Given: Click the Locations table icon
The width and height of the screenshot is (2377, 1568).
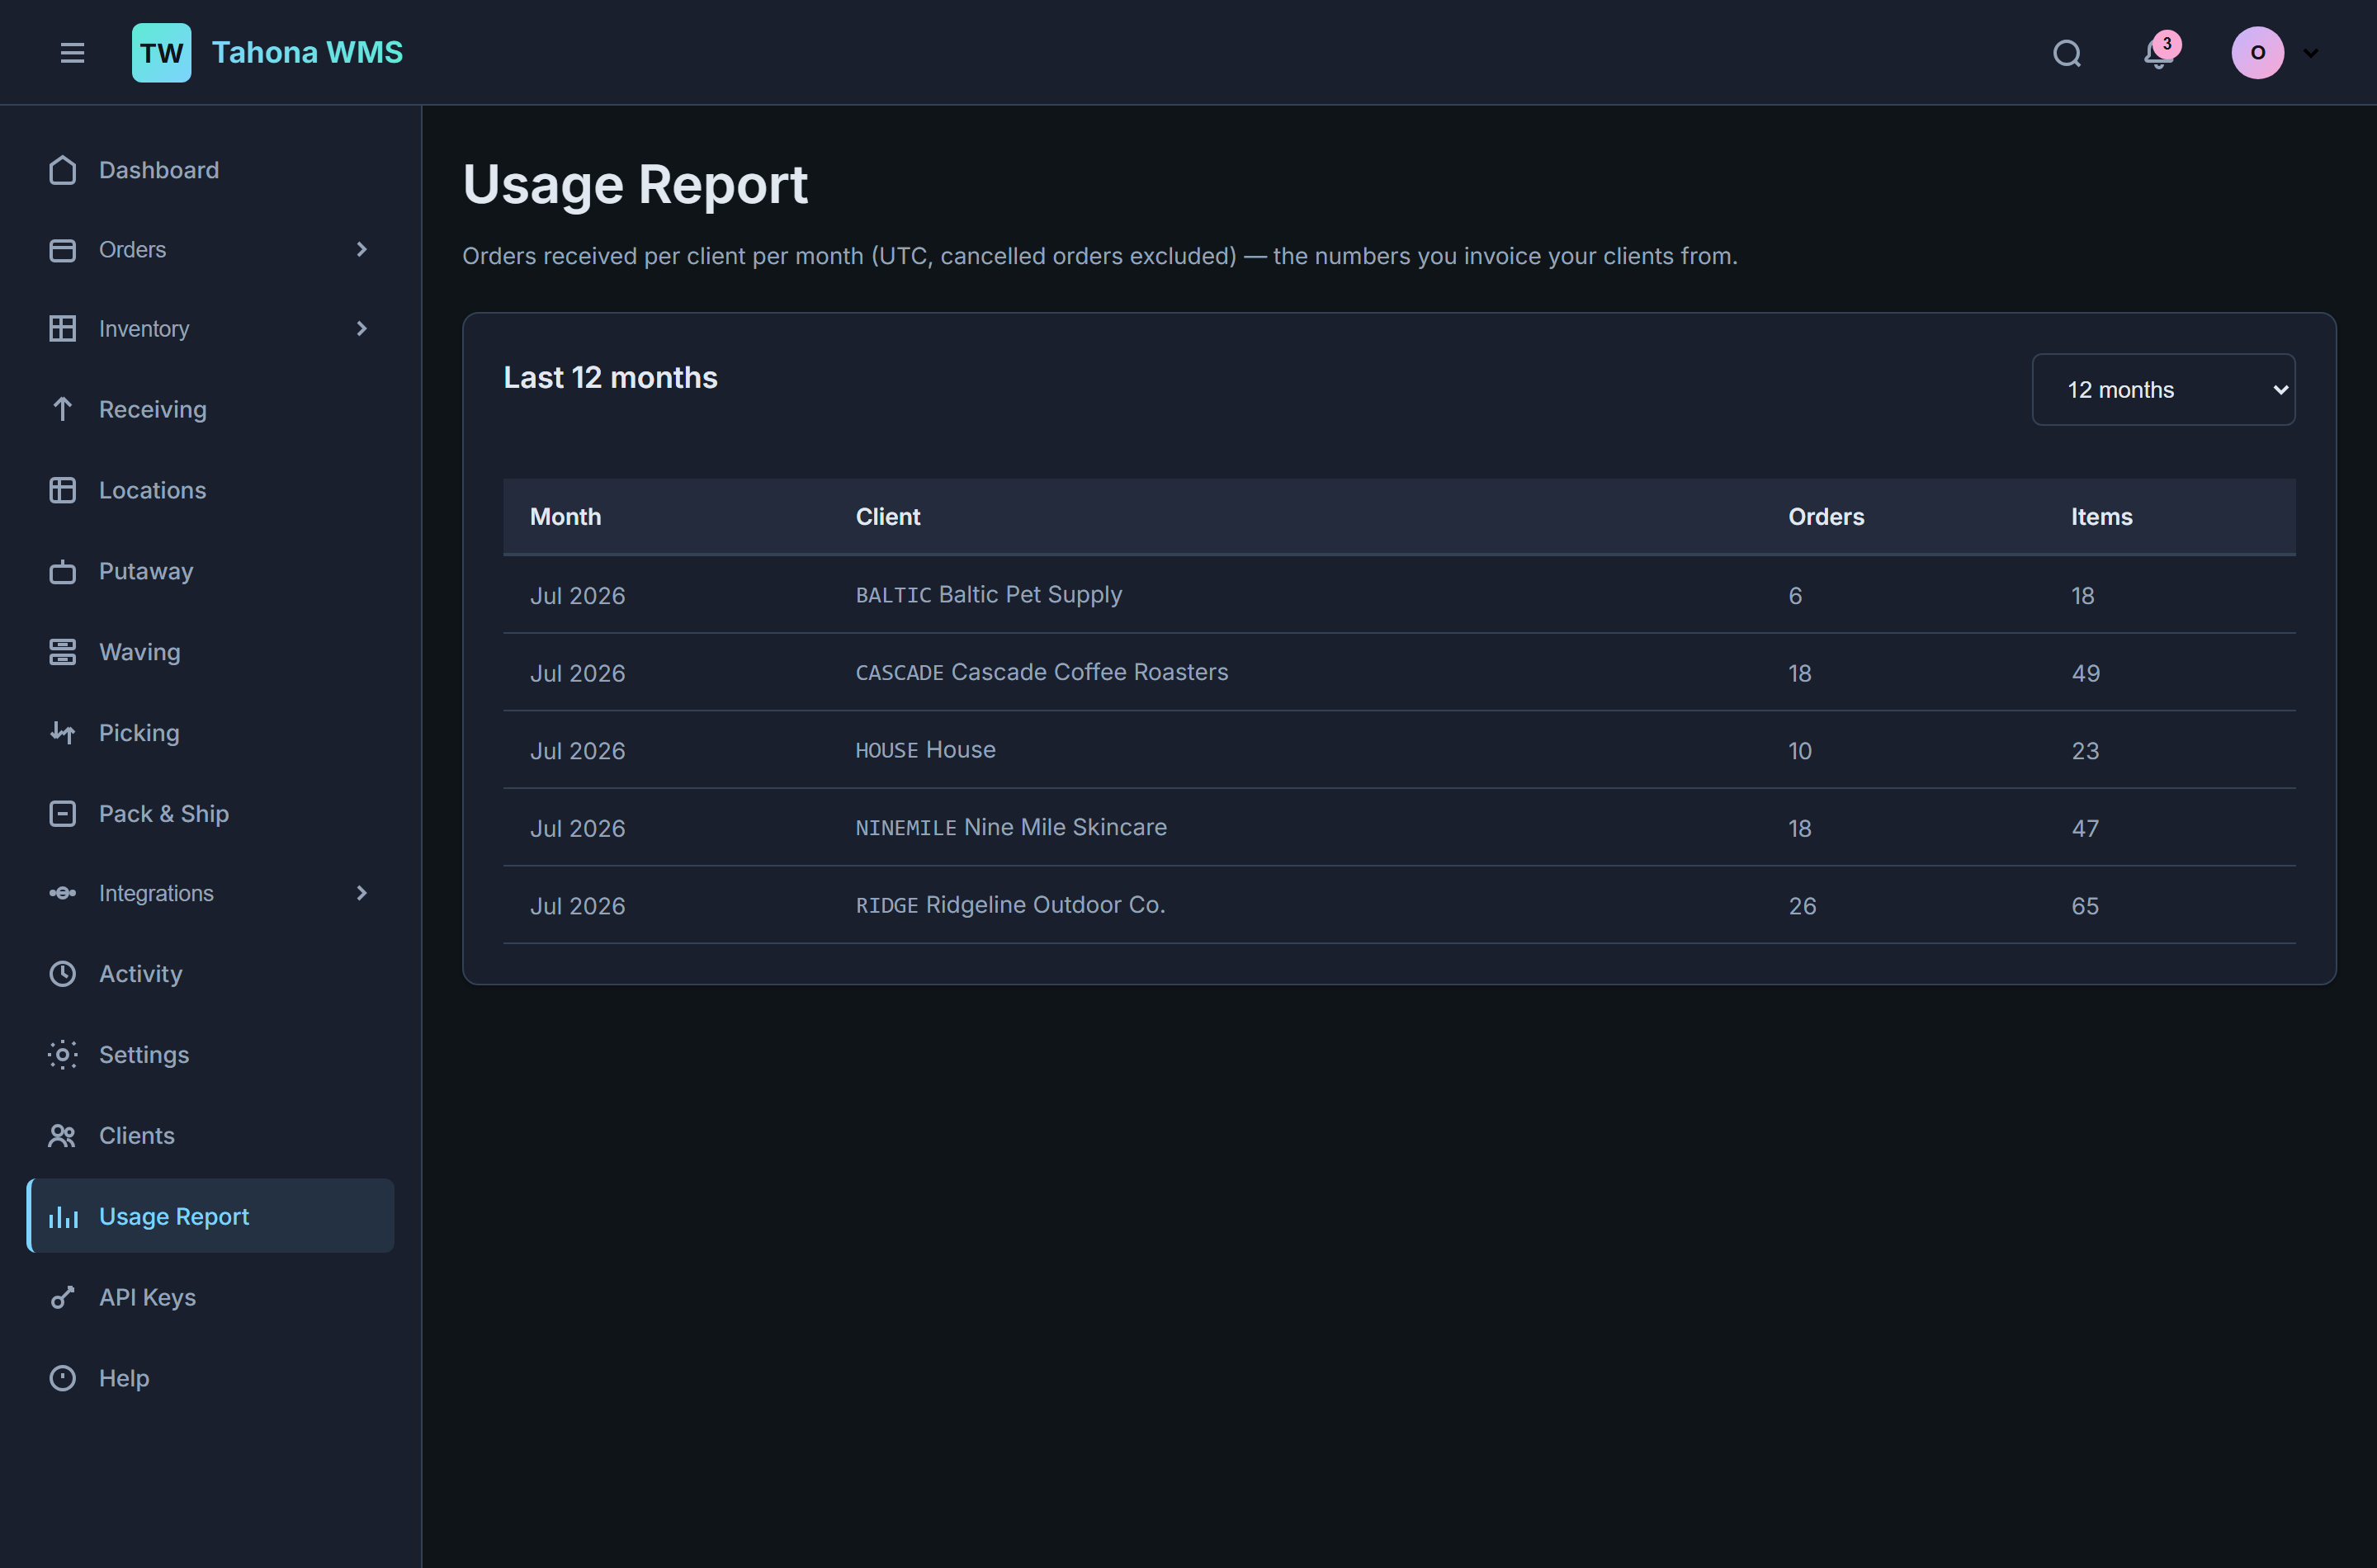Looking at the screenshot, I should [x=63, y=490].
